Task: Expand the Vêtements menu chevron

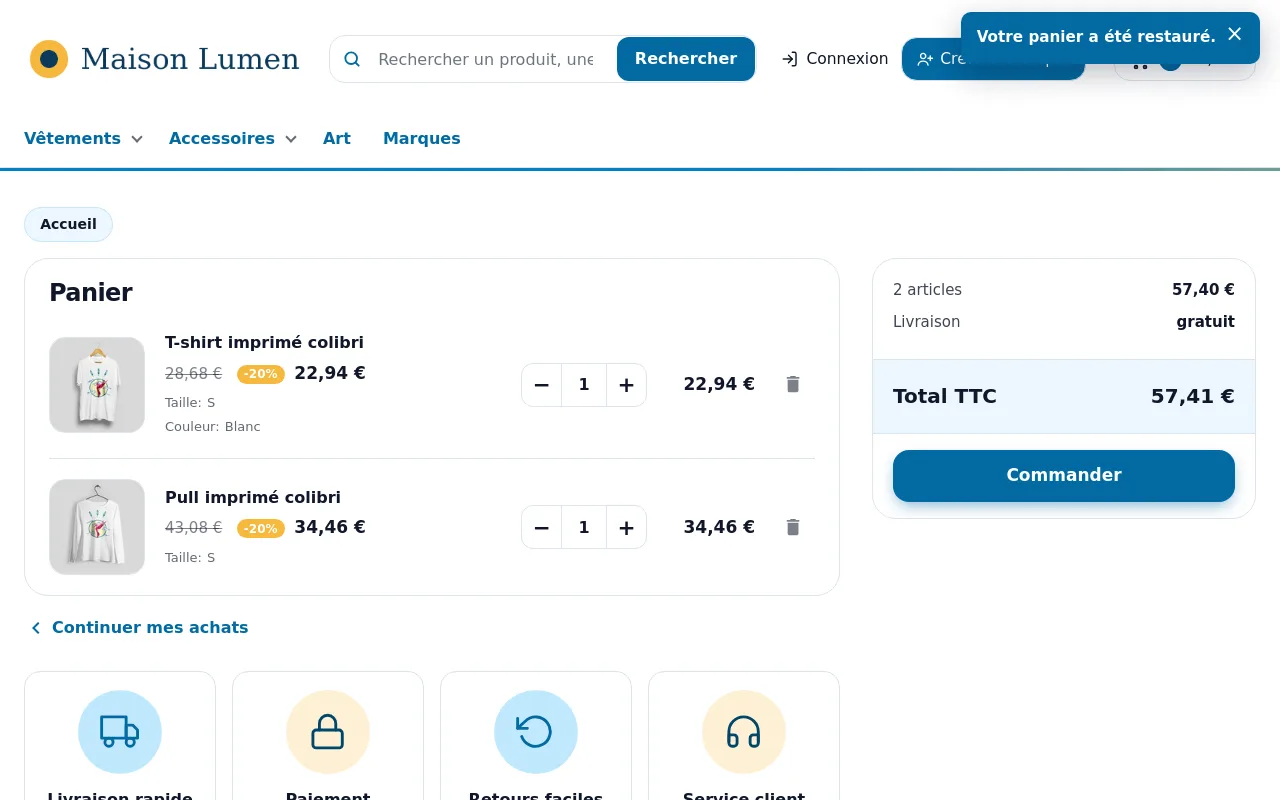Action: 137,139
